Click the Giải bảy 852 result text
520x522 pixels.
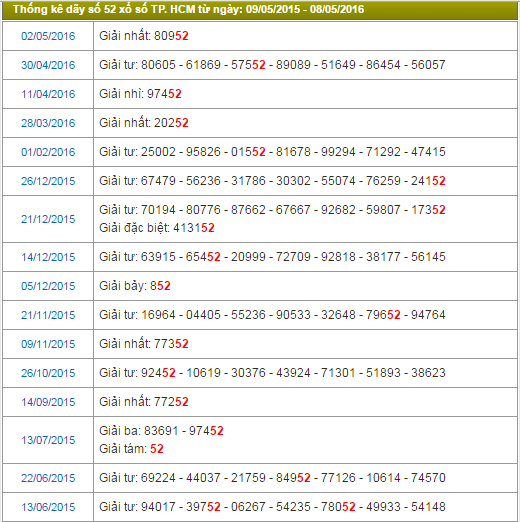(x=135, y=286)
